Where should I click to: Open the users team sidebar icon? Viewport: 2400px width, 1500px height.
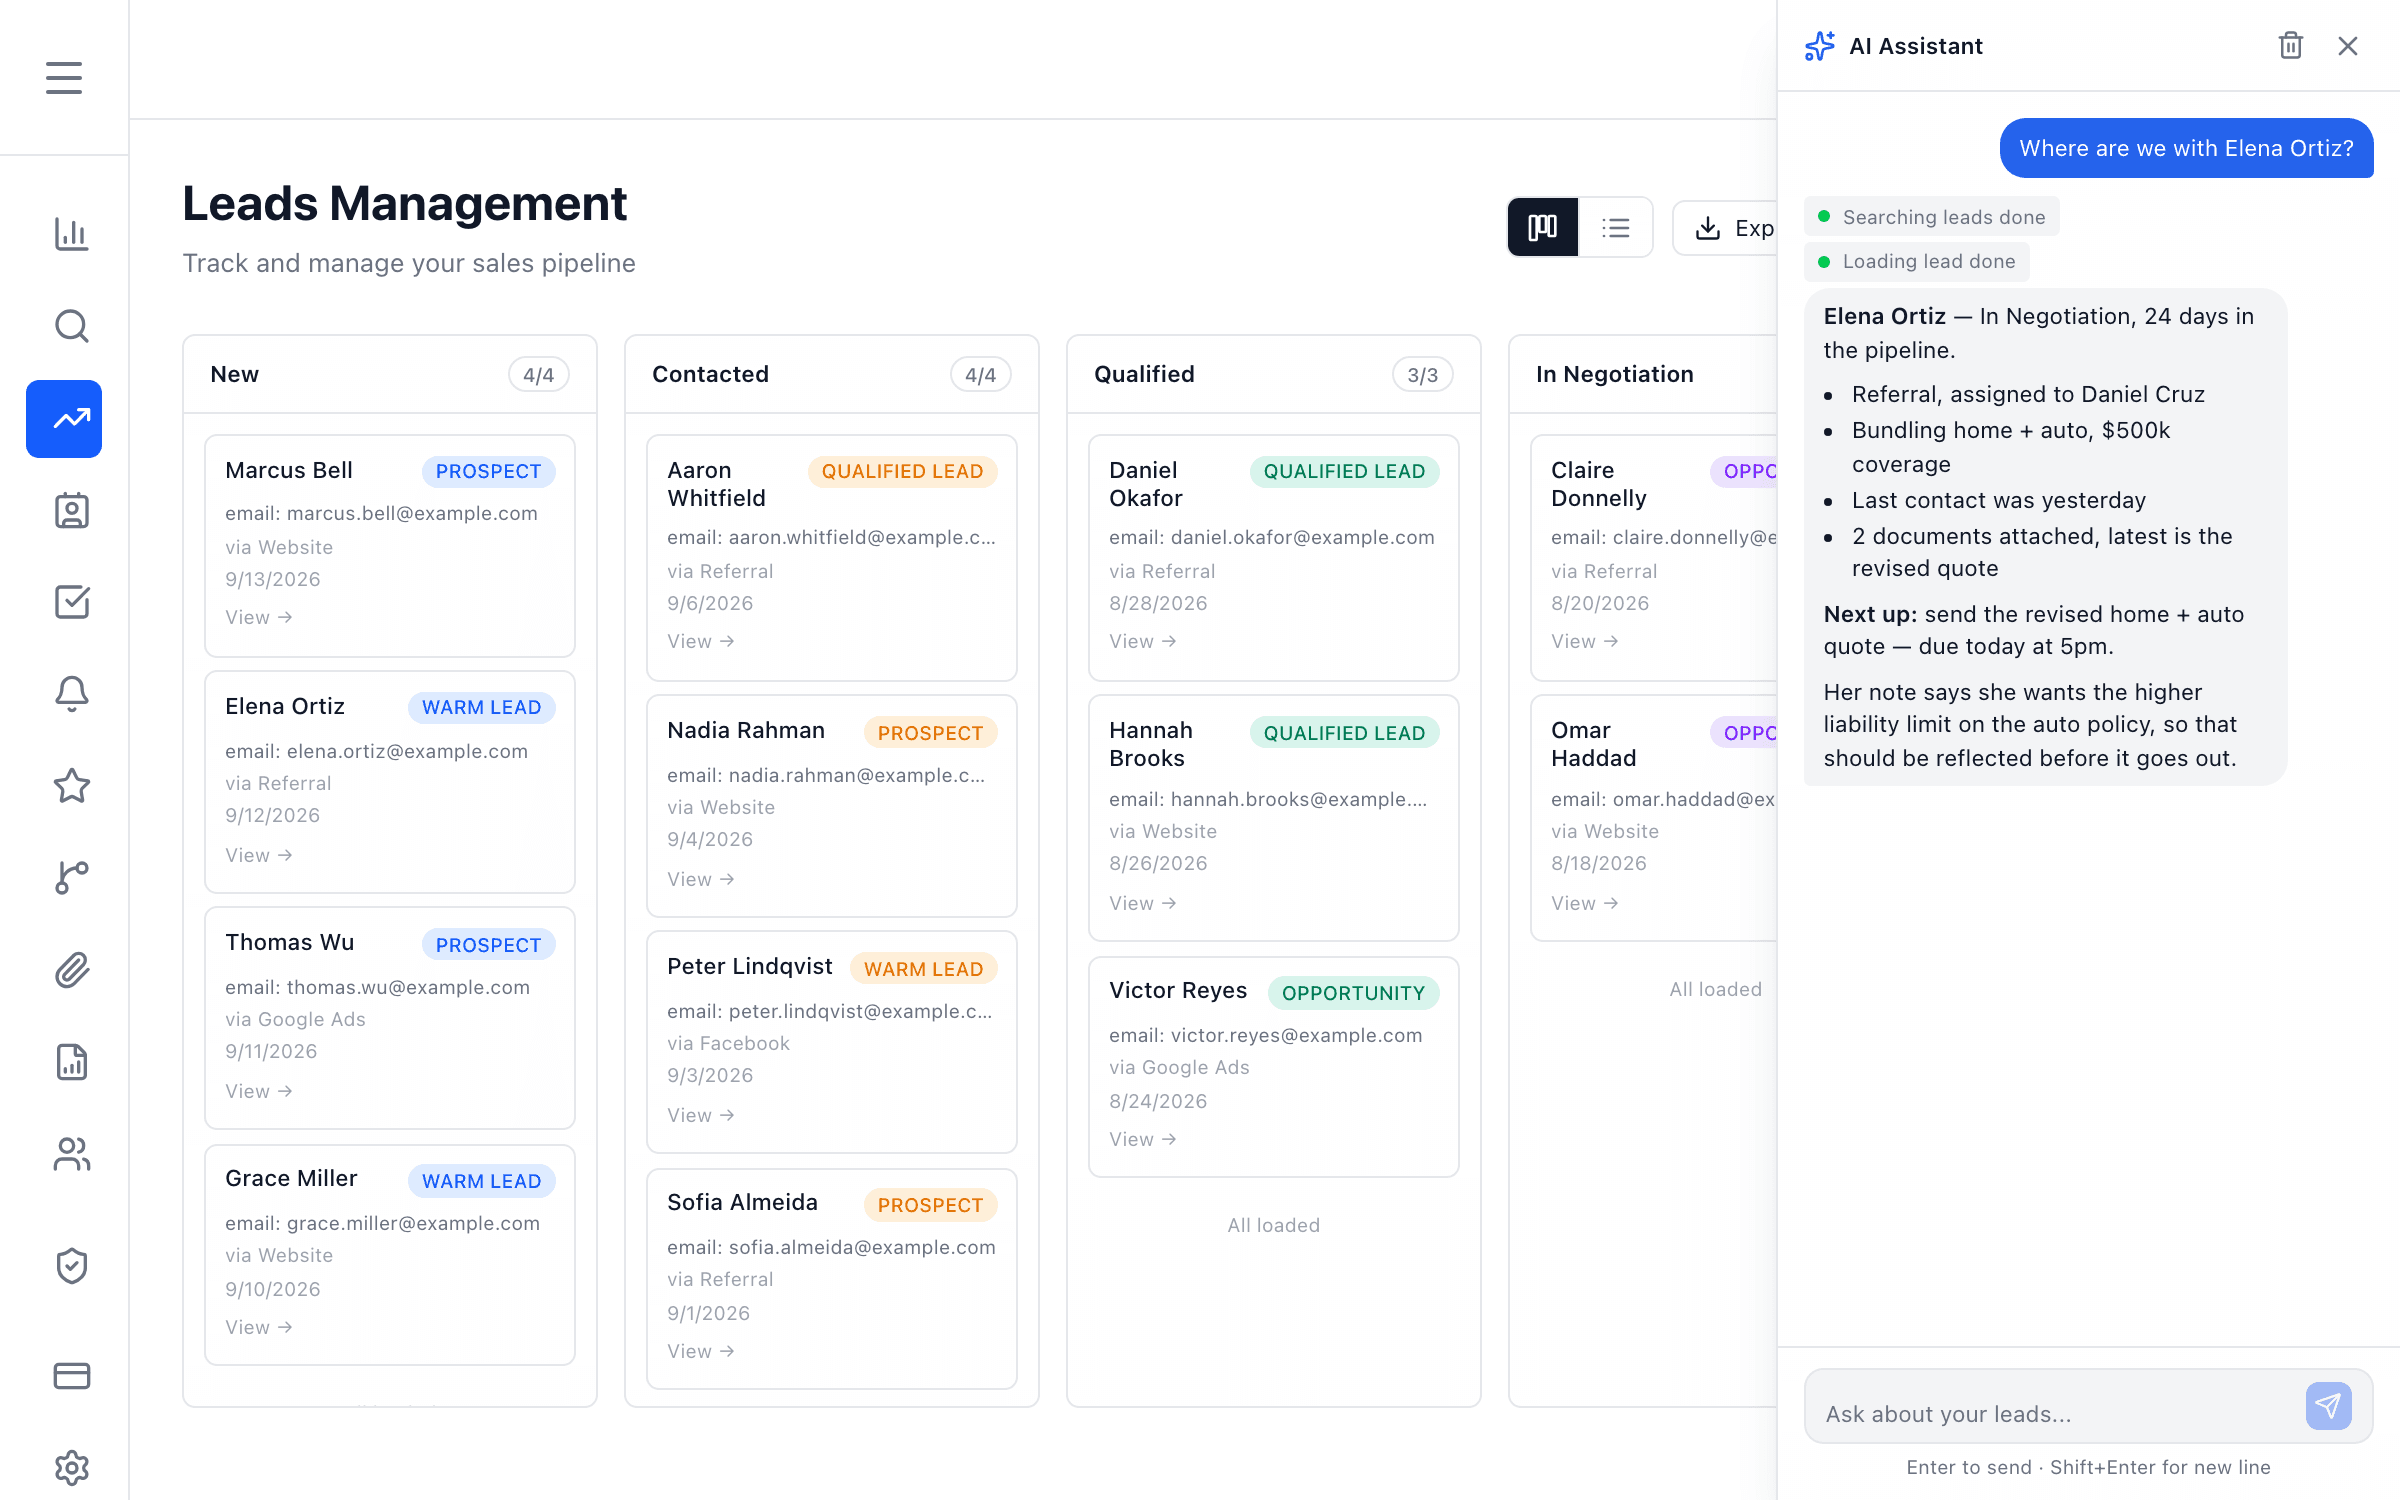coord(71,1154)
